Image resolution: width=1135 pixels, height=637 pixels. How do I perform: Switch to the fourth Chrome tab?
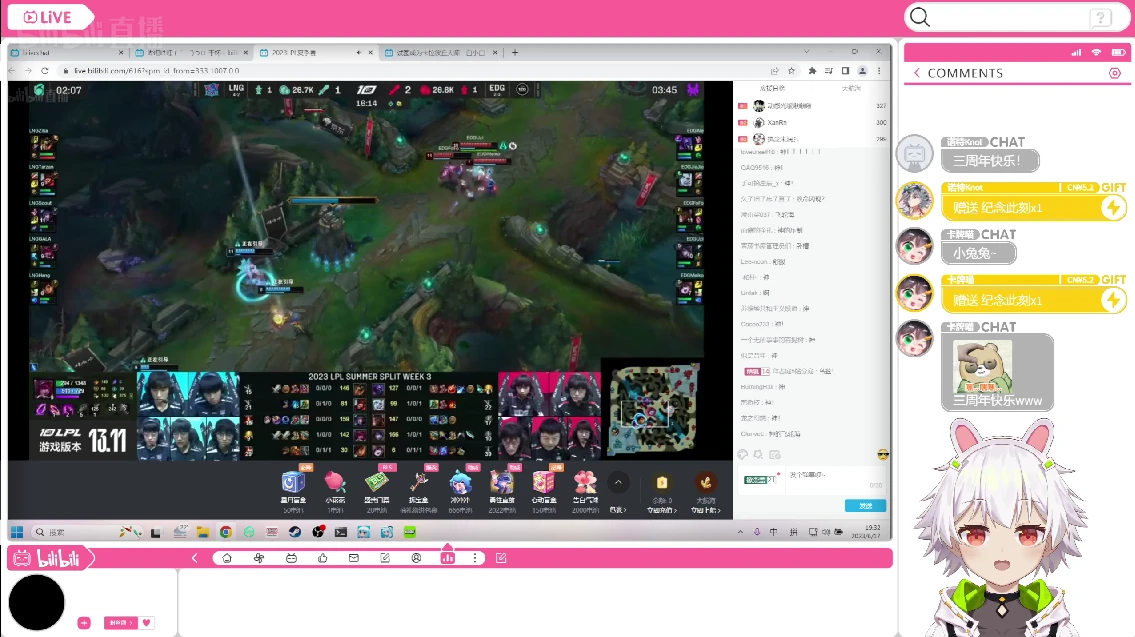click(x=441, y=53)
